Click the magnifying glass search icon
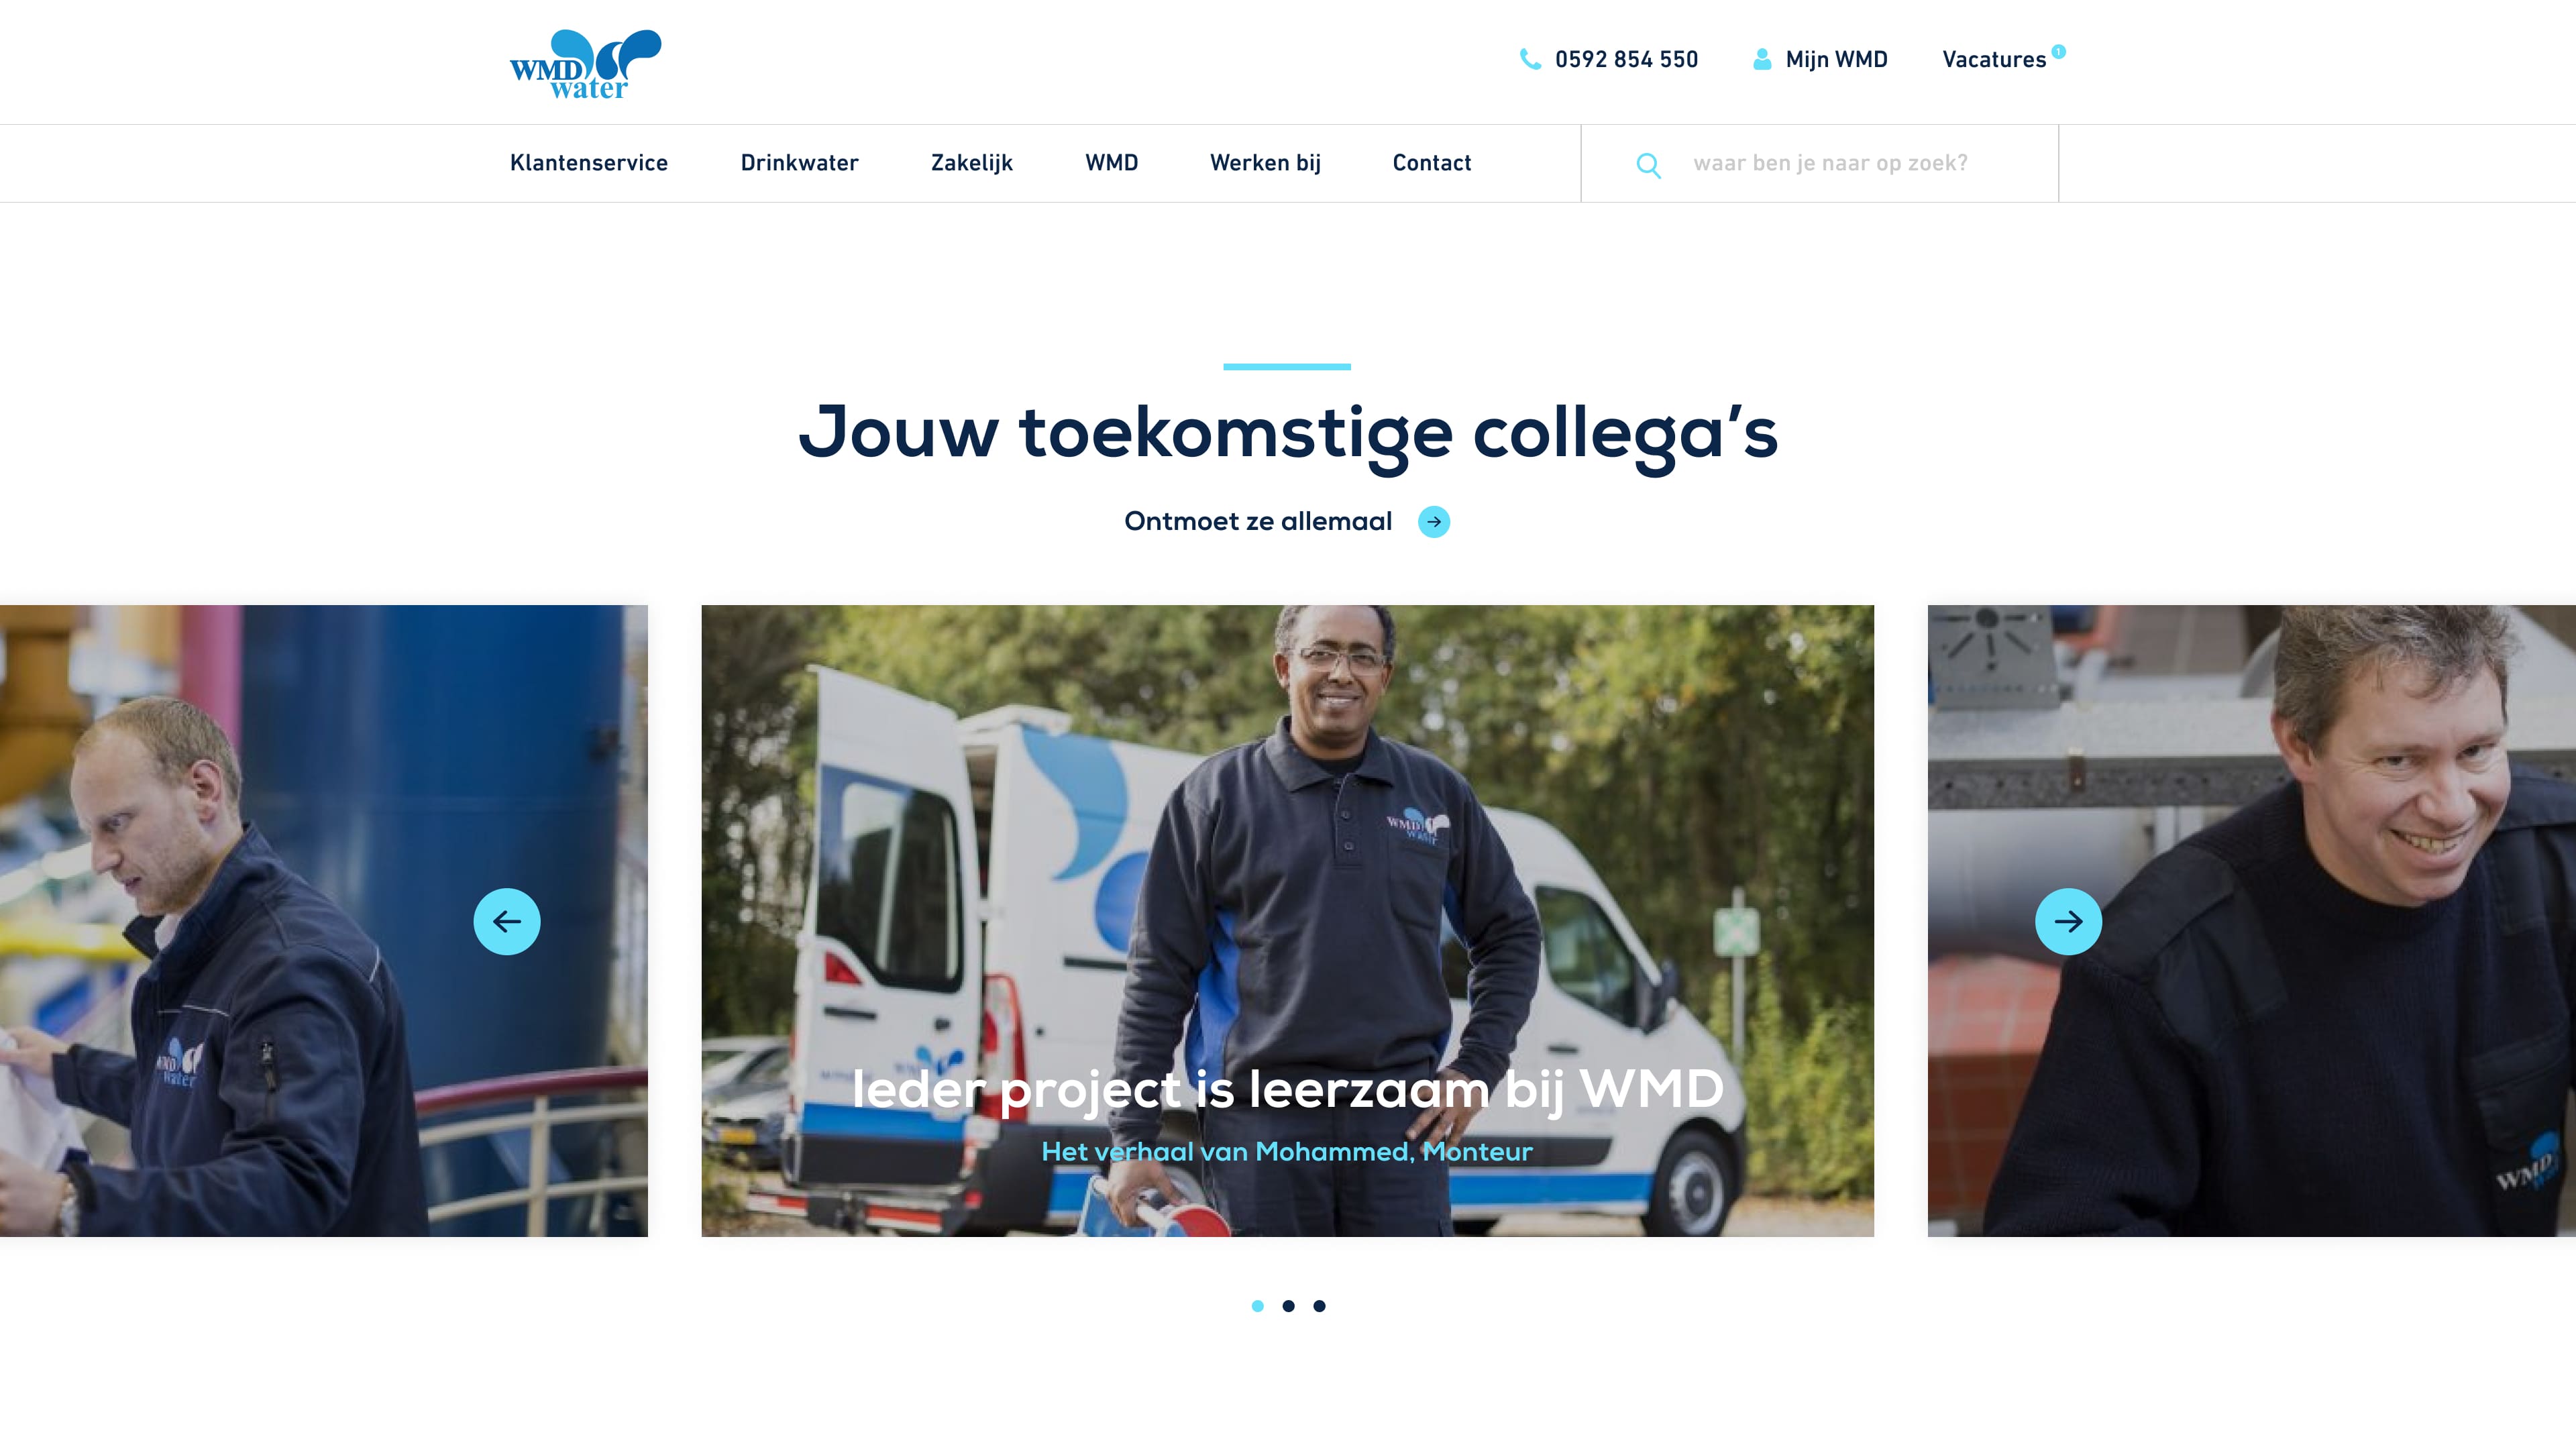Screen dimensions: 2576x1449 tap(1648, 164)
